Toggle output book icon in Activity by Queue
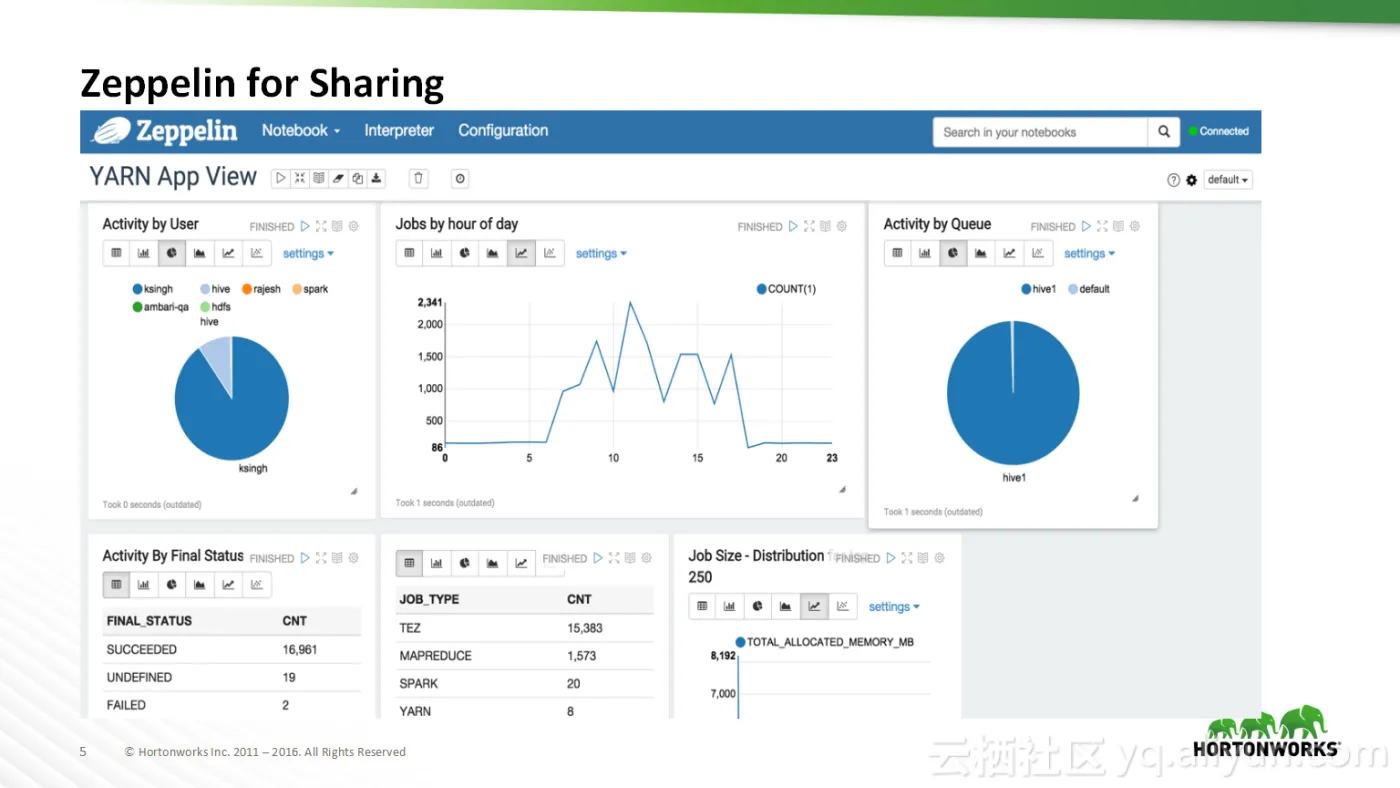Image resolution: width=1400 pixels, height=788 pixels. tap(1118, 227)
